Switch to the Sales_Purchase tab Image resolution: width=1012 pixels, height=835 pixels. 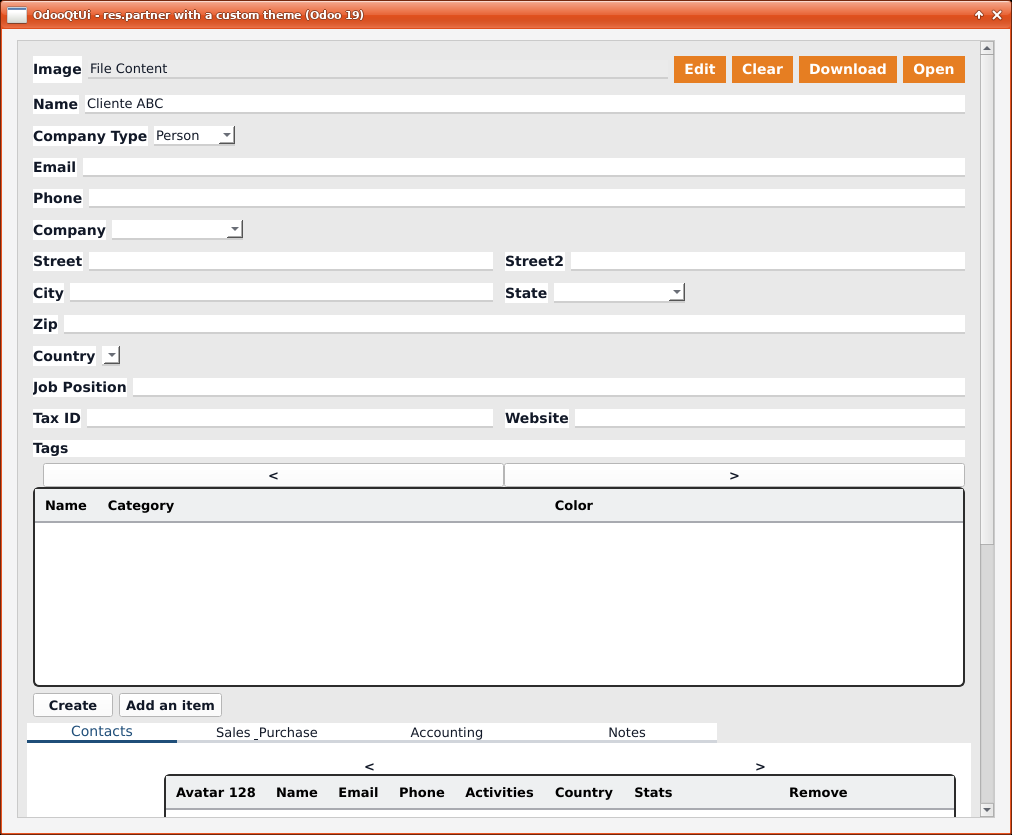pos(267,732)
